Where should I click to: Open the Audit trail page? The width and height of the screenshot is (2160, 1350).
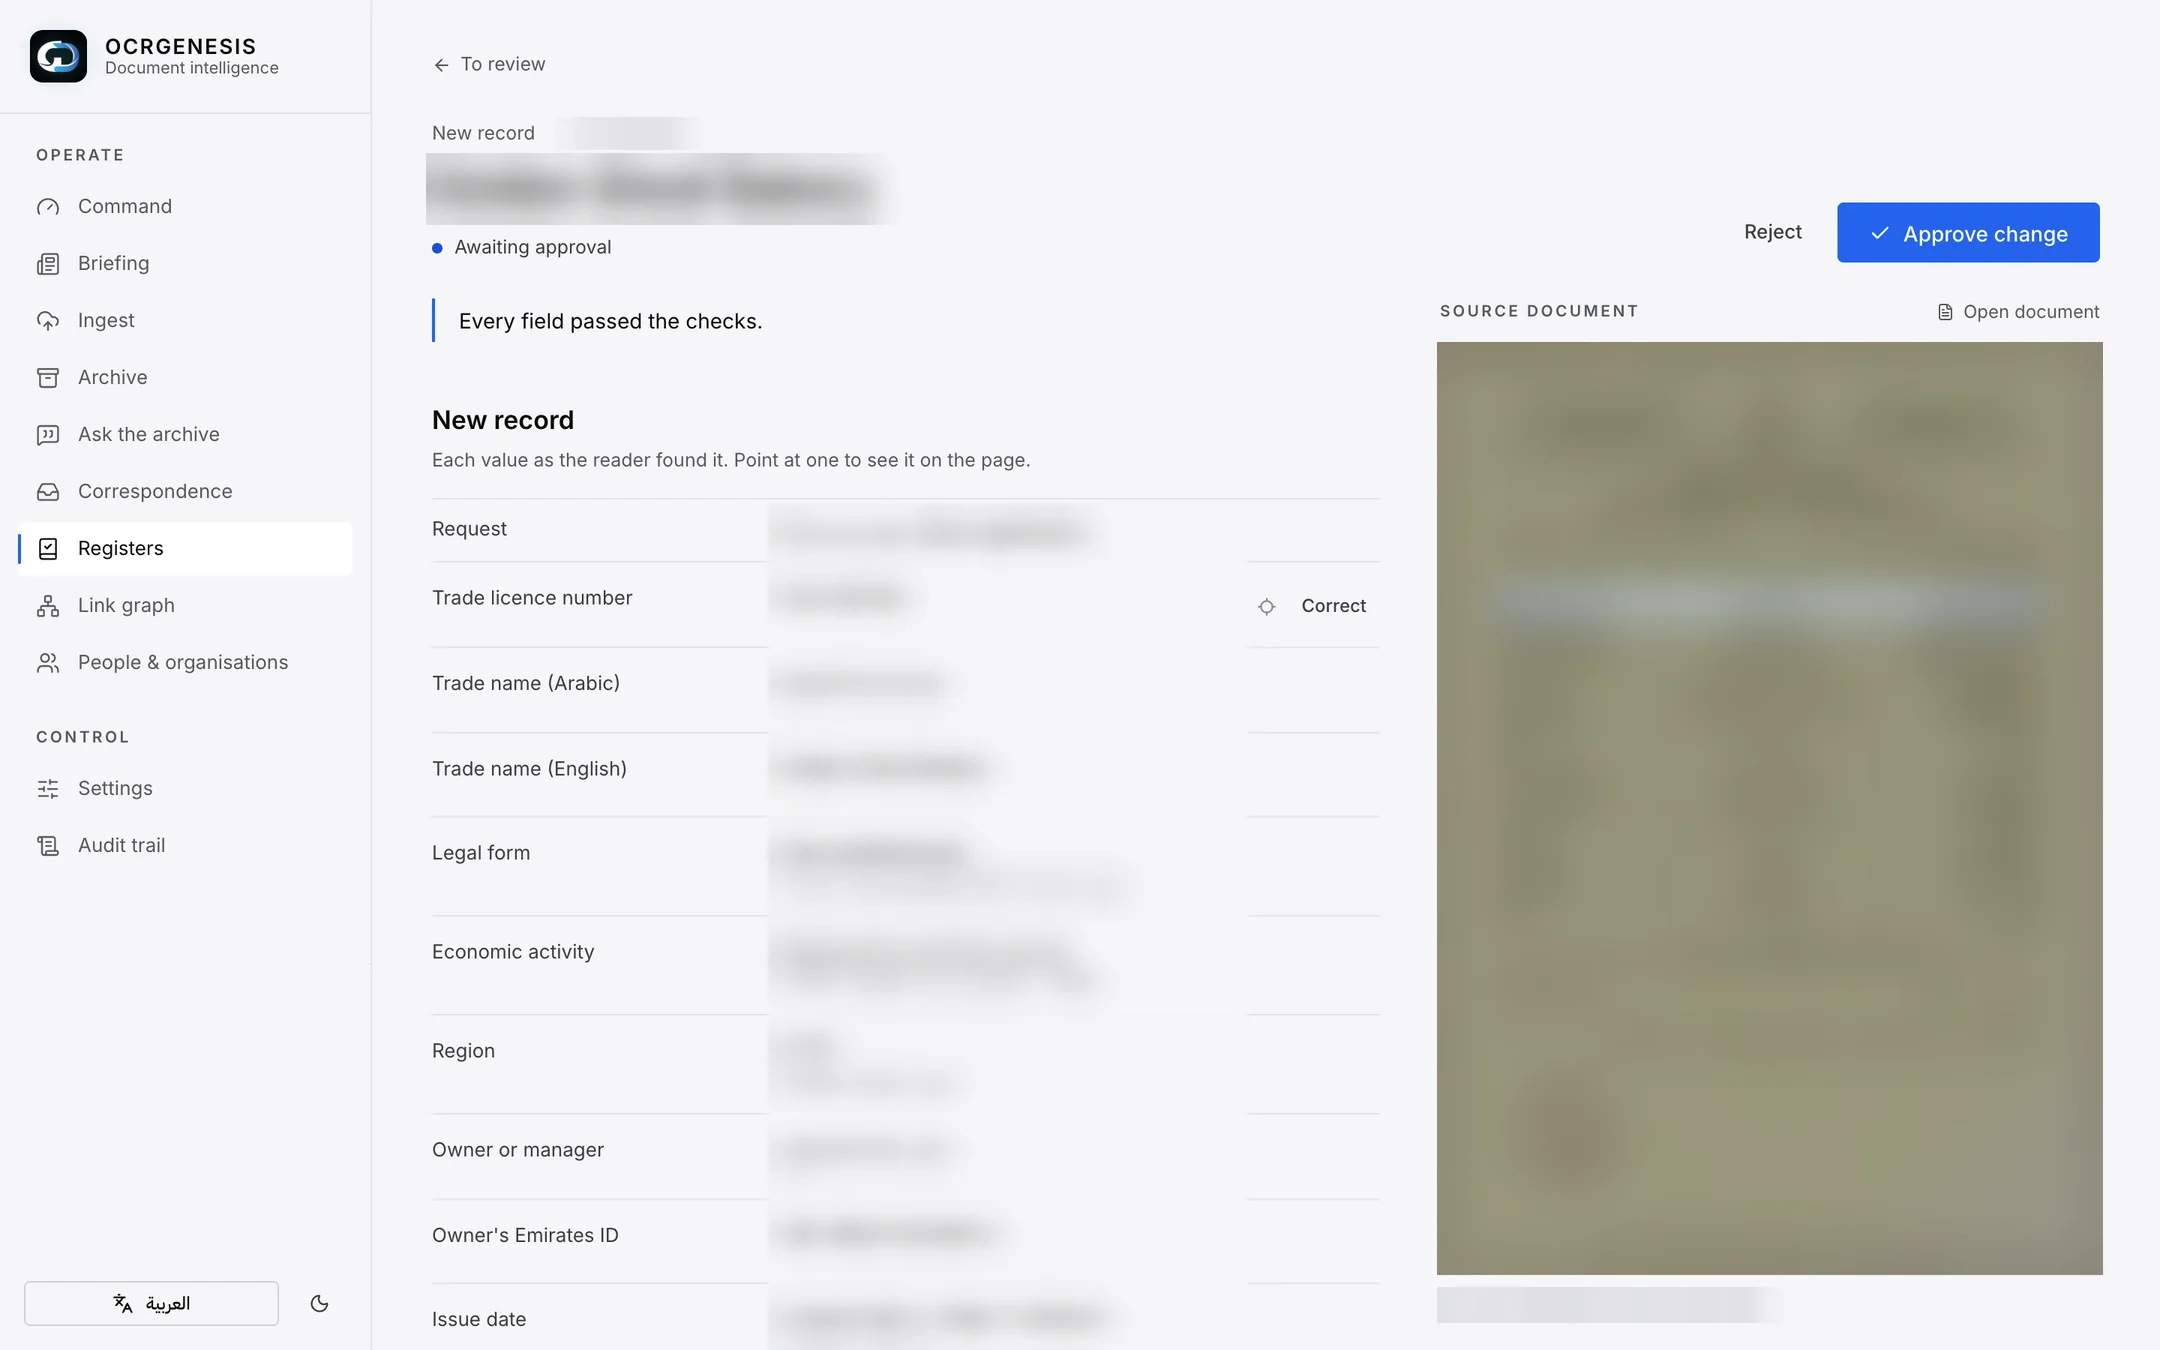click(185, 845)
